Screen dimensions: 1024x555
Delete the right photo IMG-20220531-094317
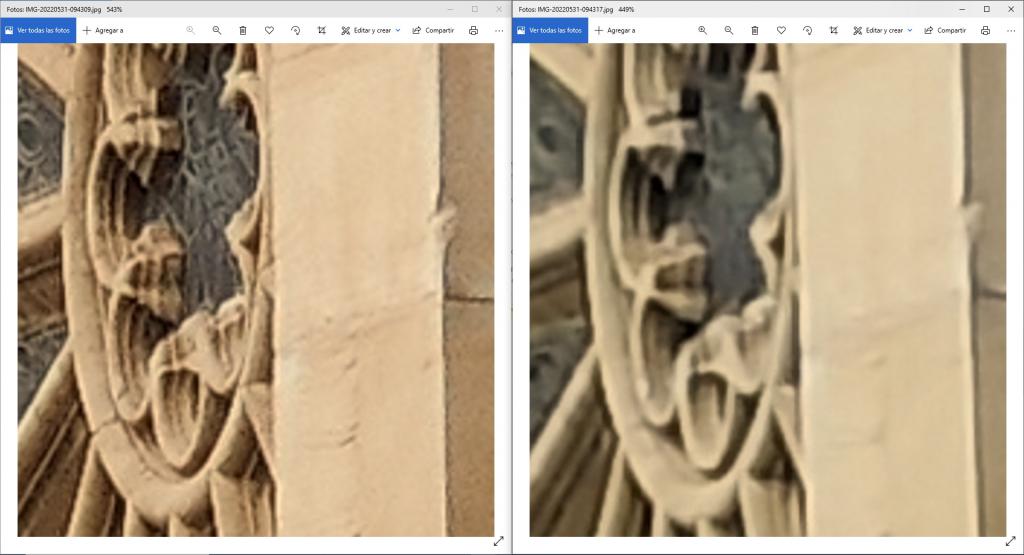click(x=755, y=30)
